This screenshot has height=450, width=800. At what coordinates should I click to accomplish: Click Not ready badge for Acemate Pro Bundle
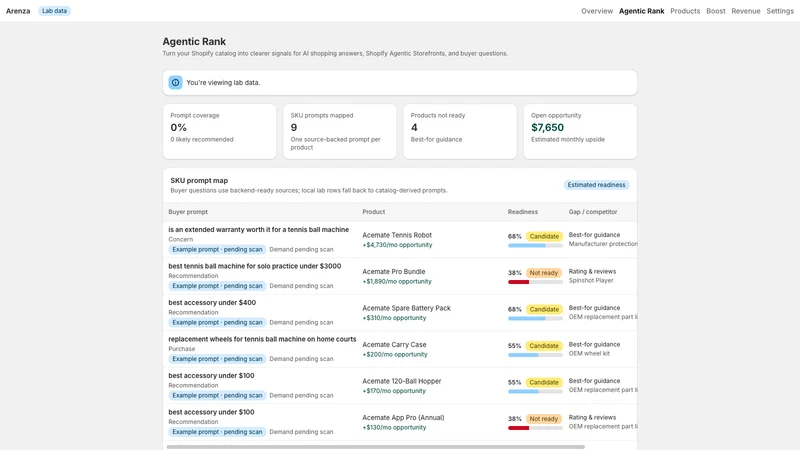(544, 273)
